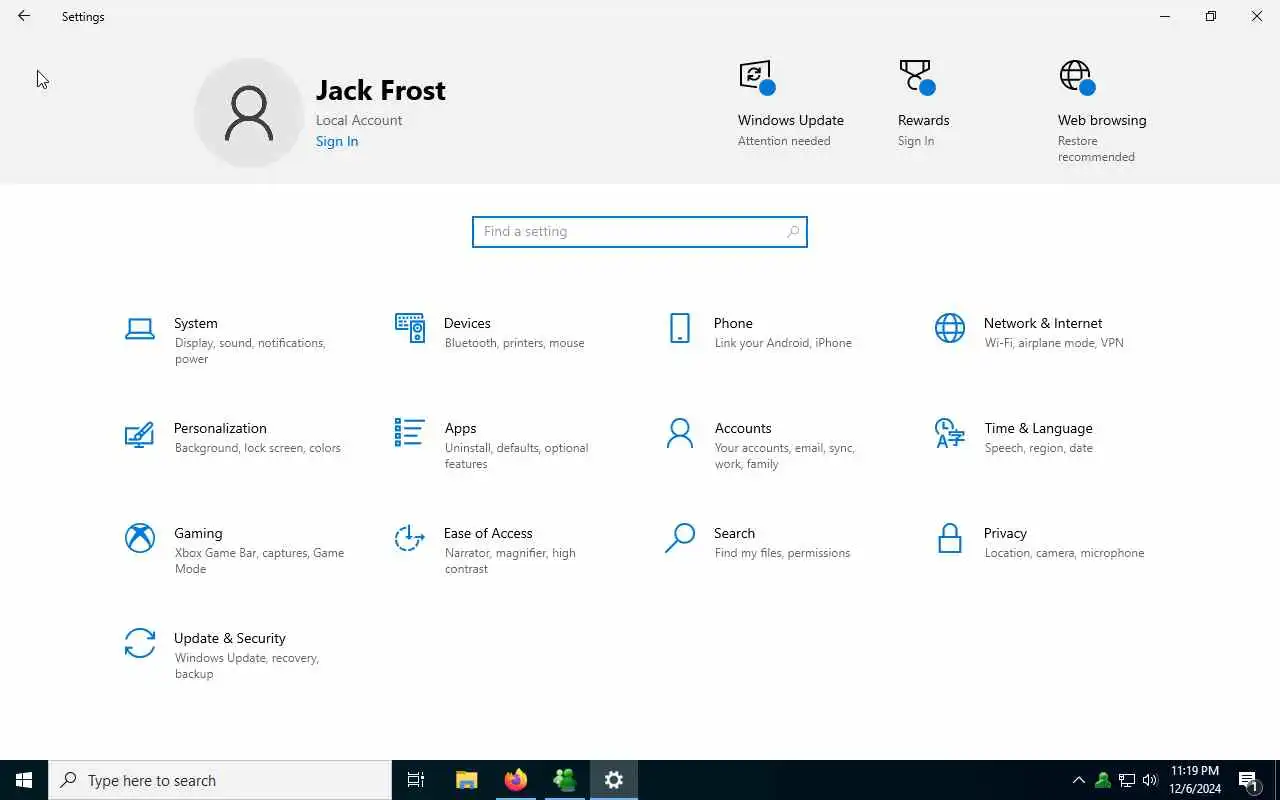Open the Devices keyboard icon
This screenshot has width=1280, height=800.
(x=410, y=327)
